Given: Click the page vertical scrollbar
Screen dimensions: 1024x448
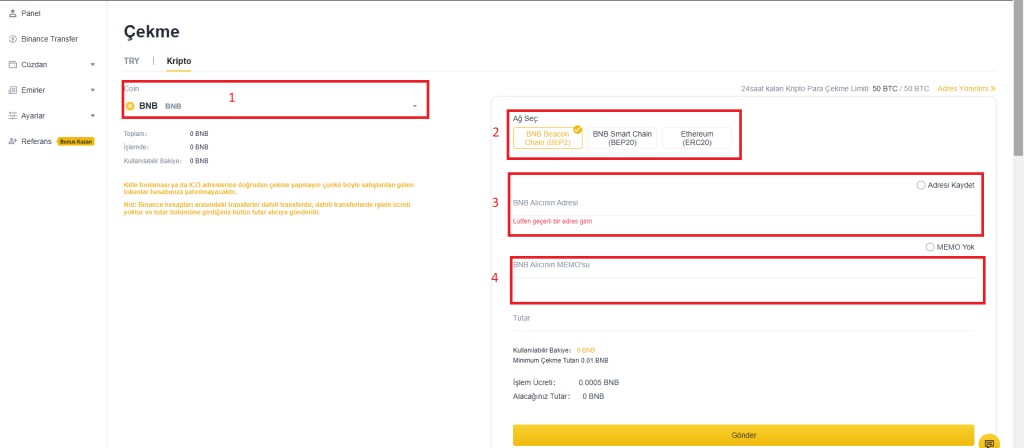Looking at the screenshot, I should click(x=1018, y=78).
